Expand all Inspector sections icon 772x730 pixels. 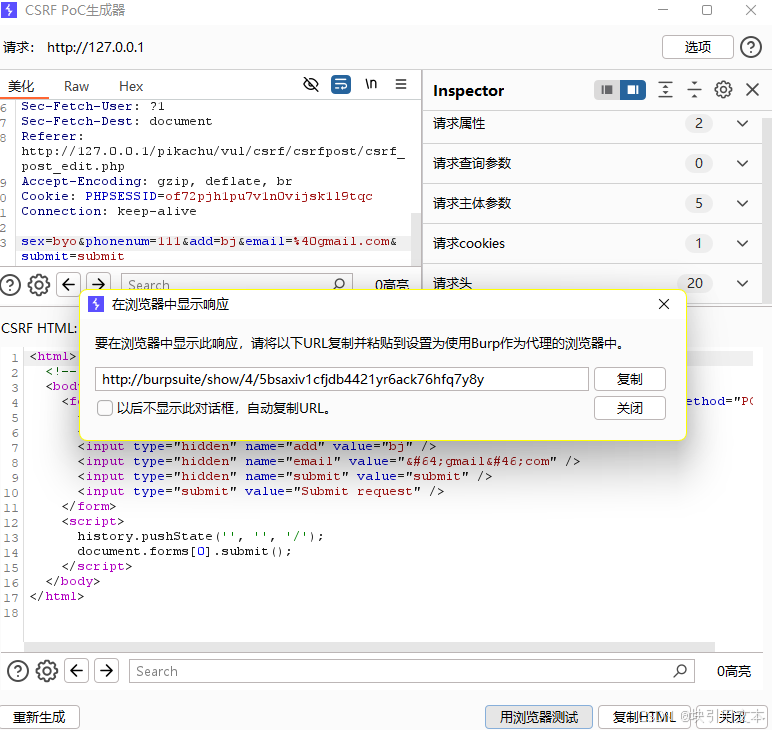click(x=665, y=90)
